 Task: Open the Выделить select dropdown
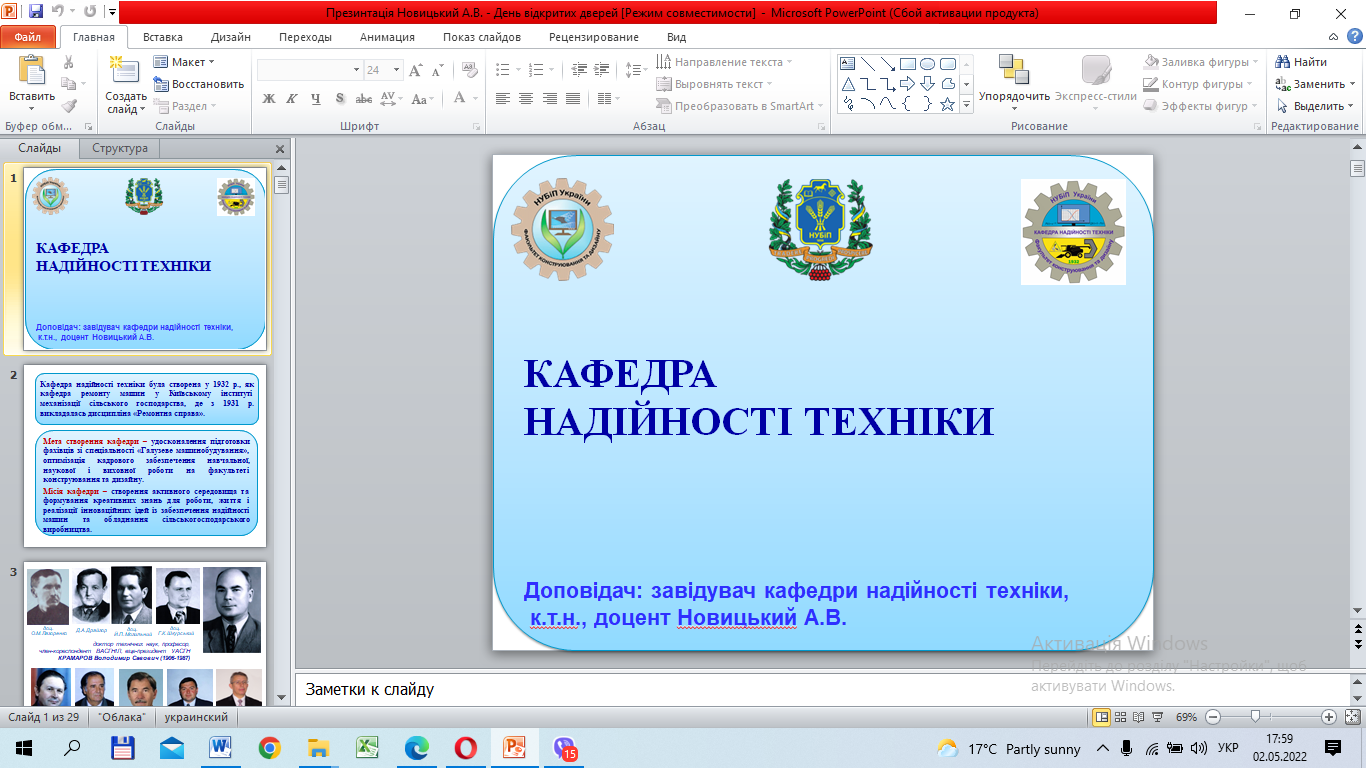click(1315, 106)
